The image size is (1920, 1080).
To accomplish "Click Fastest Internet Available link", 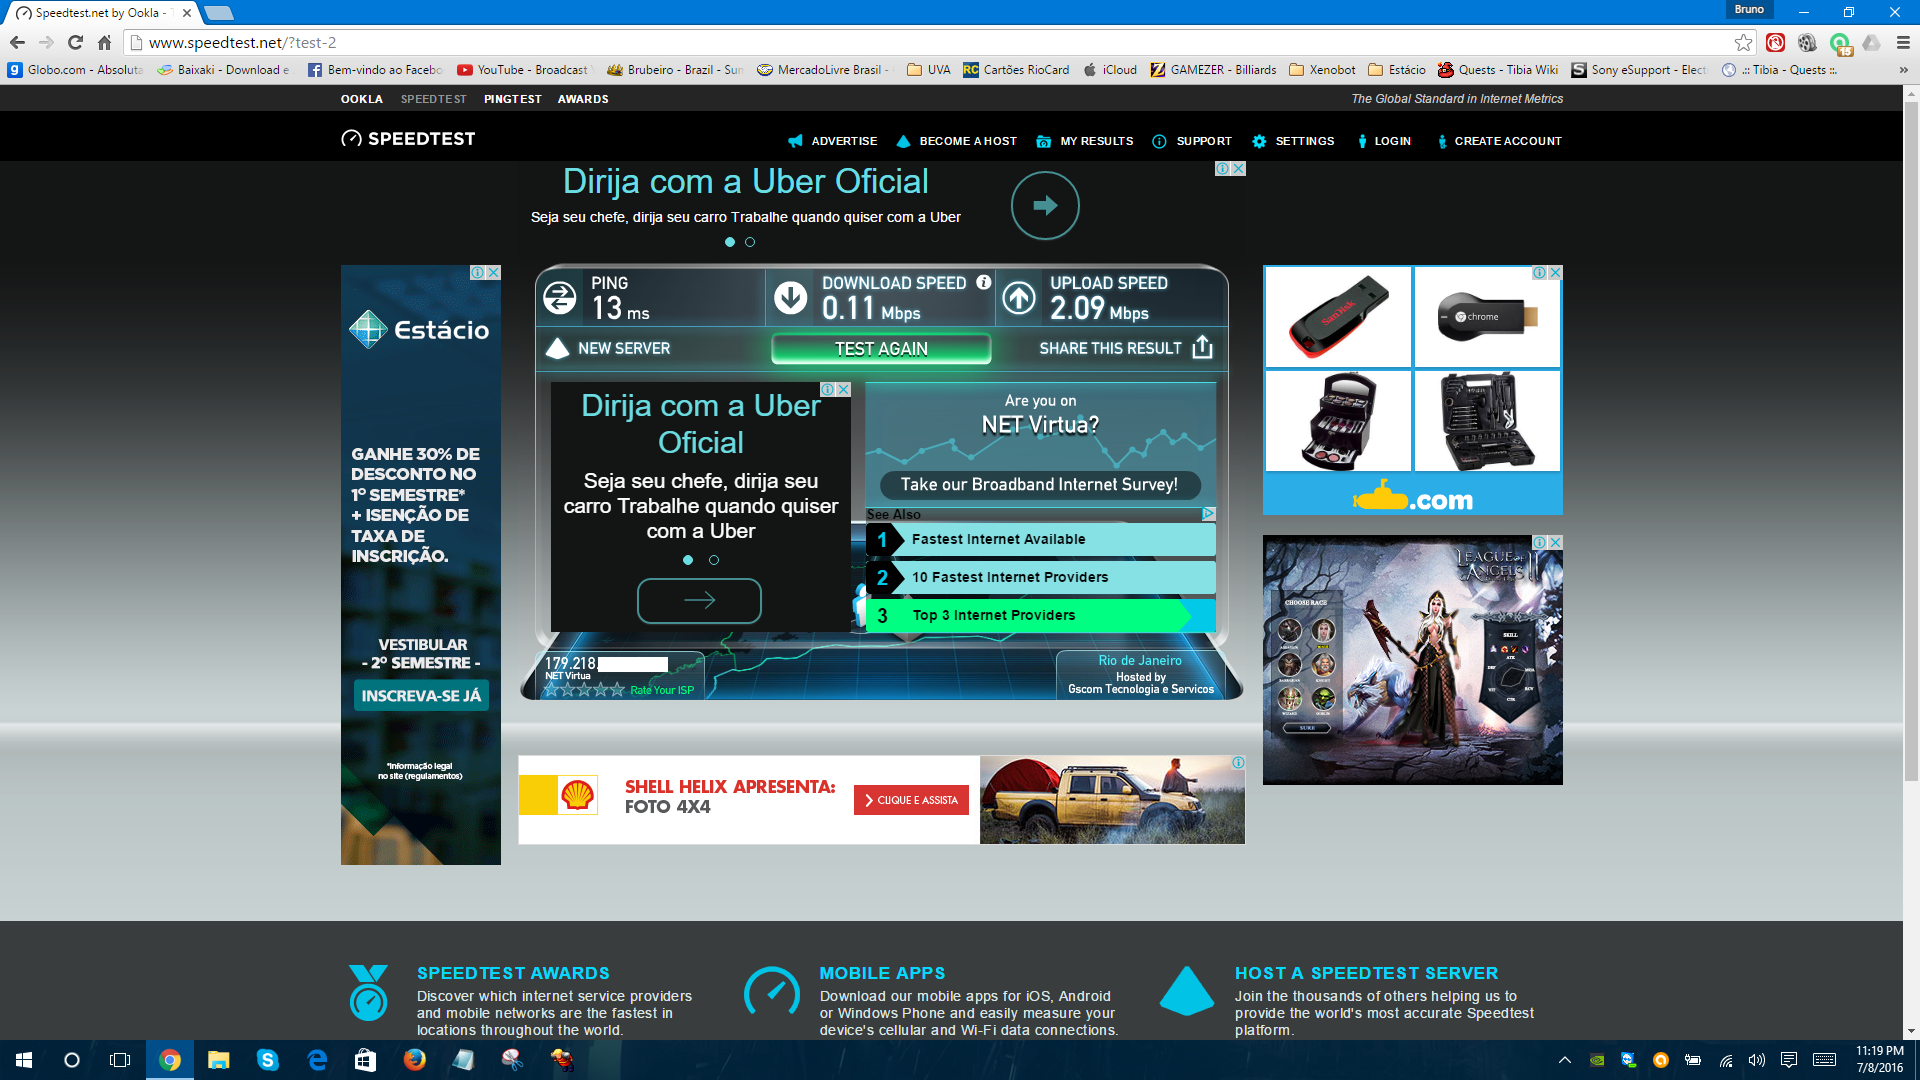I will click(1041, 540).
